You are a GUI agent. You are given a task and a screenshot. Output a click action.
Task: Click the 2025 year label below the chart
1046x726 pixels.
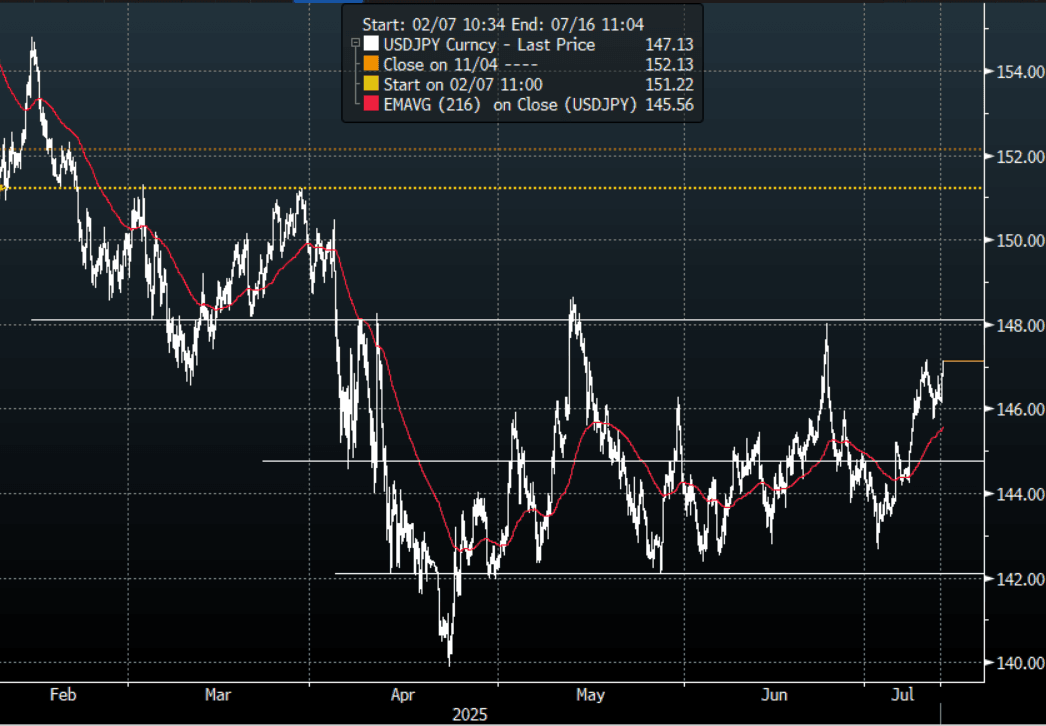[x=469, y=714]
